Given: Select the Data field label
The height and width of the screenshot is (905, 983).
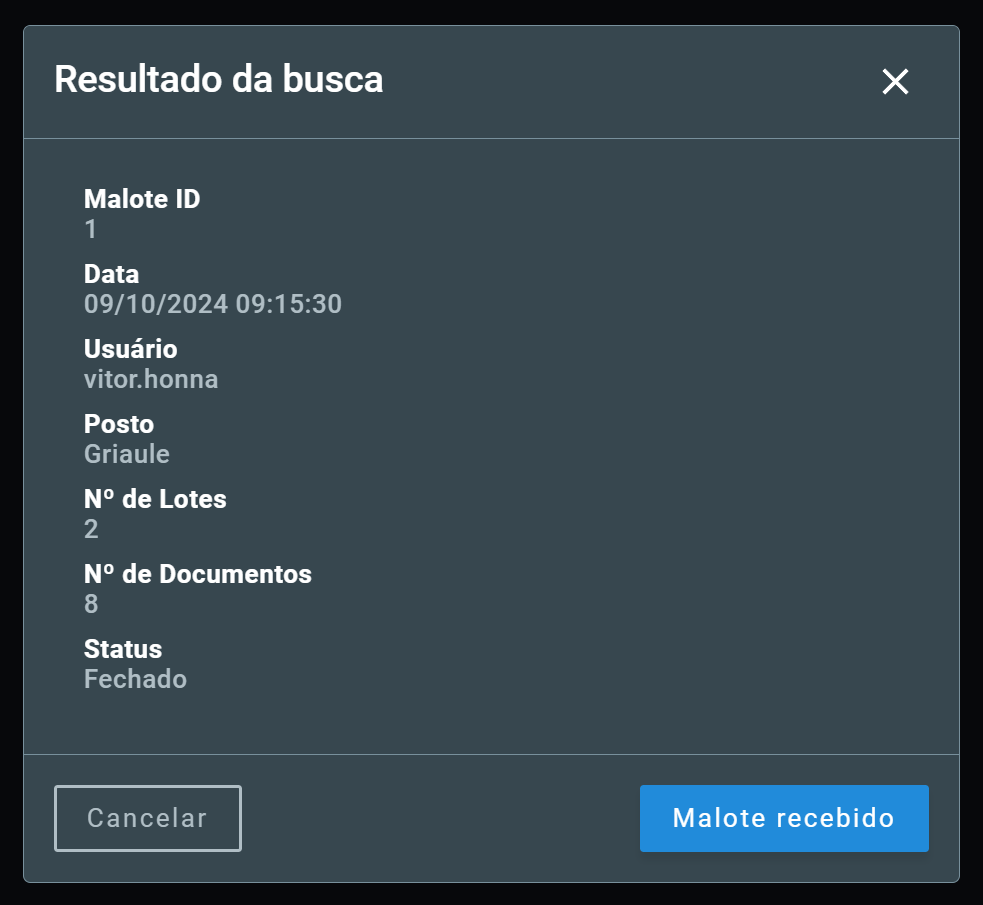Looking at the screenshot, I should pyautogui.click(x=112, y=274).
